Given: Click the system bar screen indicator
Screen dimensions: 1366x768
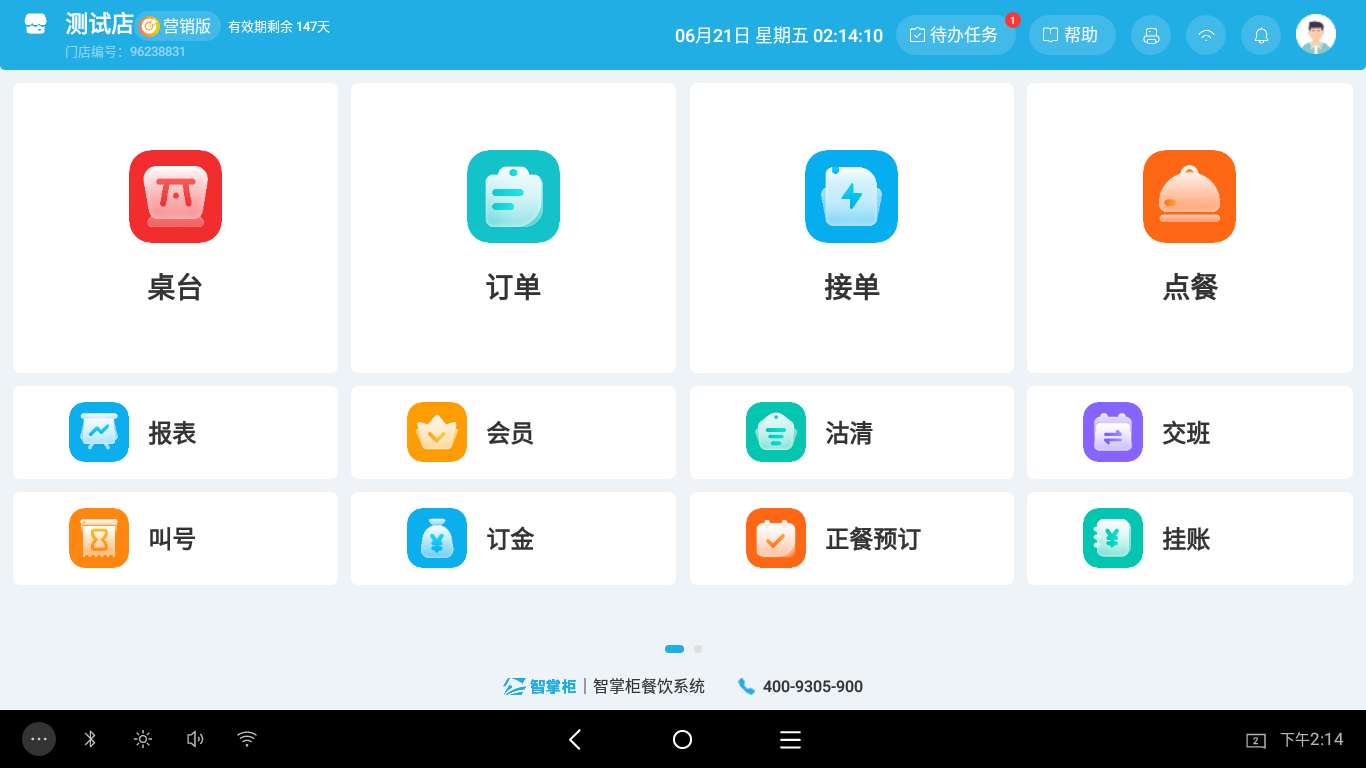Looking at the screenshot, I should point(1256,740).
